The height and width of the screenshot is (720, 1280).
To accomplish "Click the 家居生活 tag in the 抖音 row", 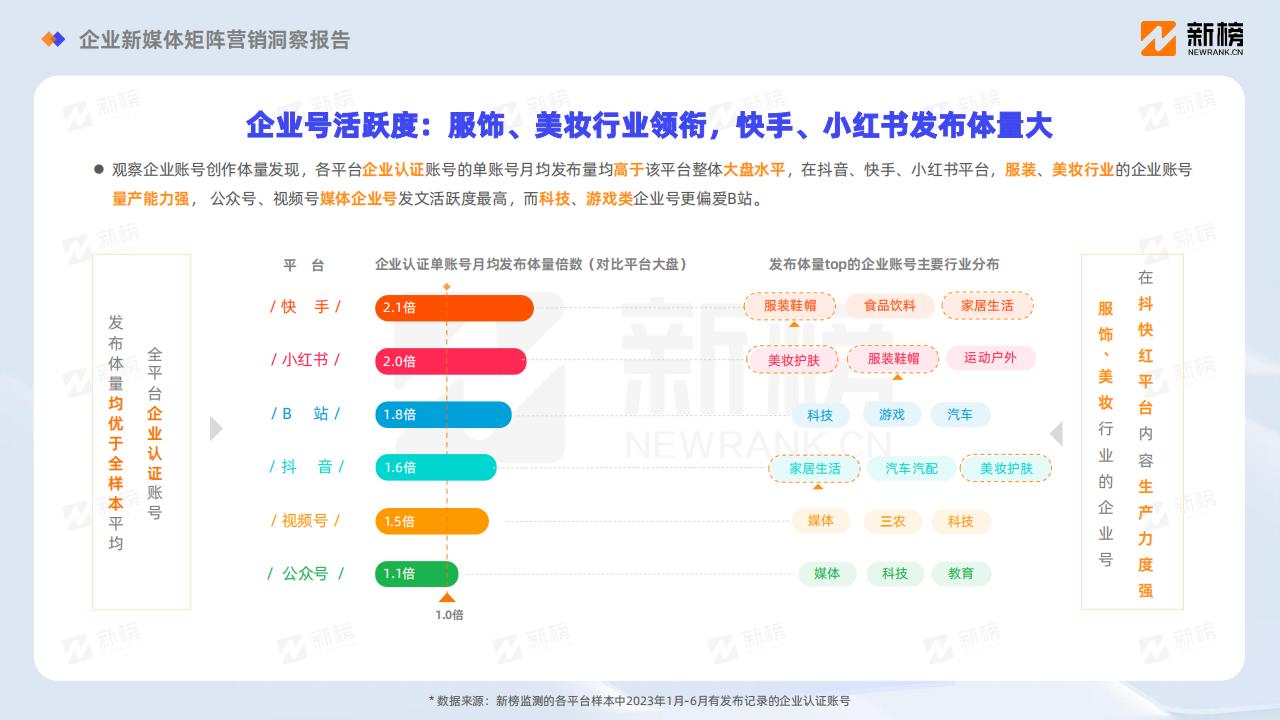I will point(815,468).
